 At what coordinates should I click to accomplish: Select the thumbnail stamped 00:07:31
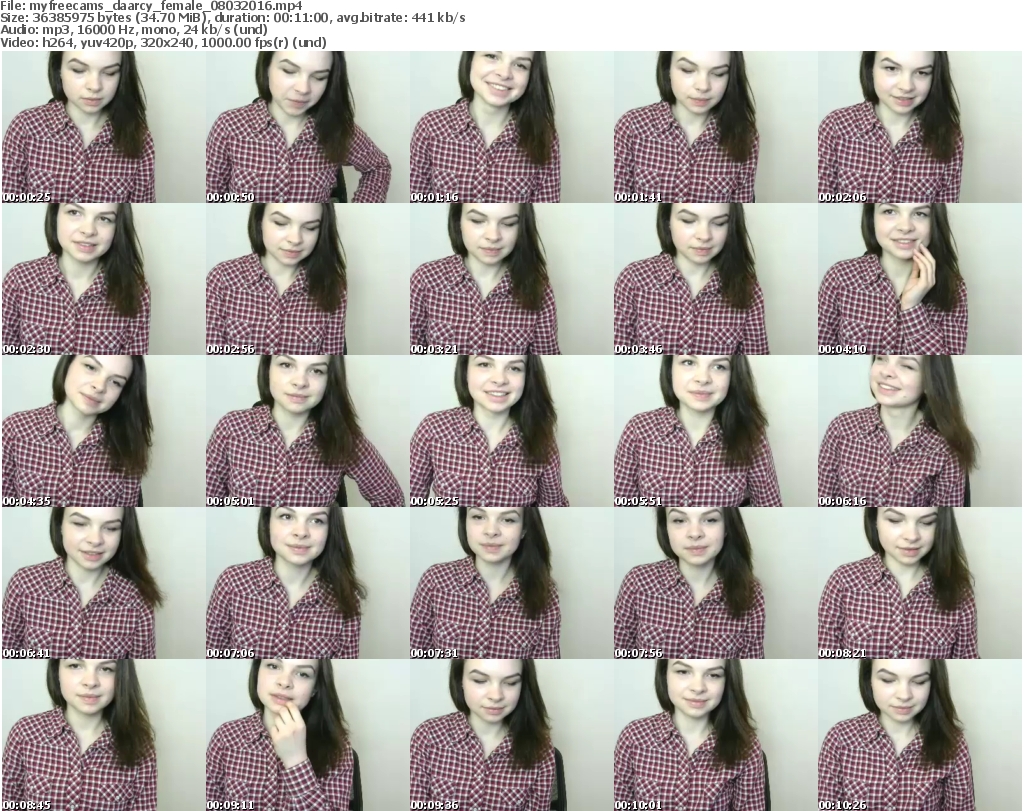tap(511, 583)
